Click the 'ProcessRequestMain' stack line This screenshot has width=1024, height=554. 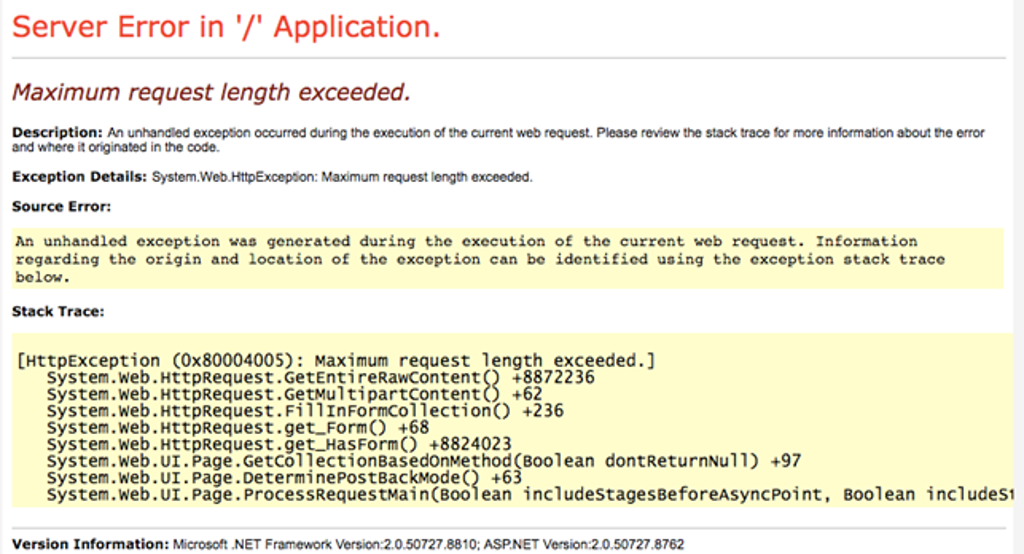click(530, 495)
